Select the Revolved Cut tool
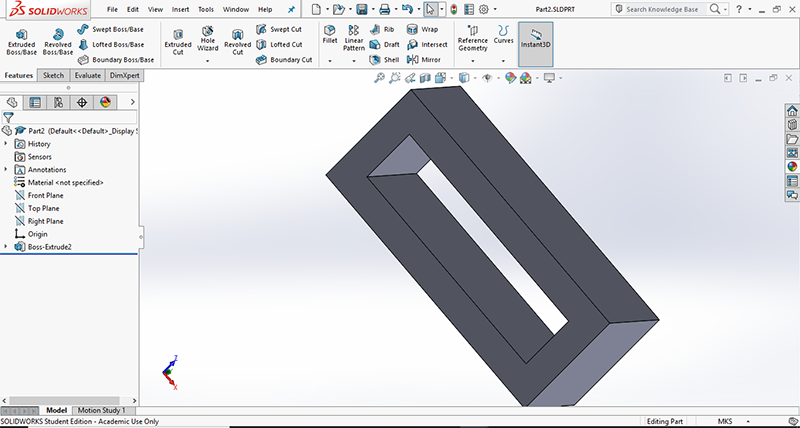Viewport: 800px width, 428px height. point(238,40)
